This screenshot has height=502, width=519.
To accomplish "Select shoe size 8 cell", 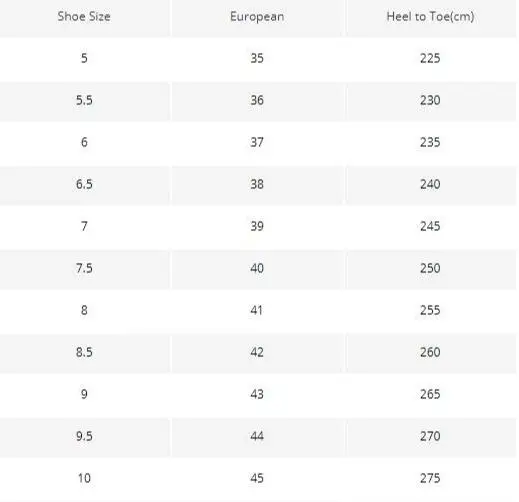I will click(x=84, y=310).
